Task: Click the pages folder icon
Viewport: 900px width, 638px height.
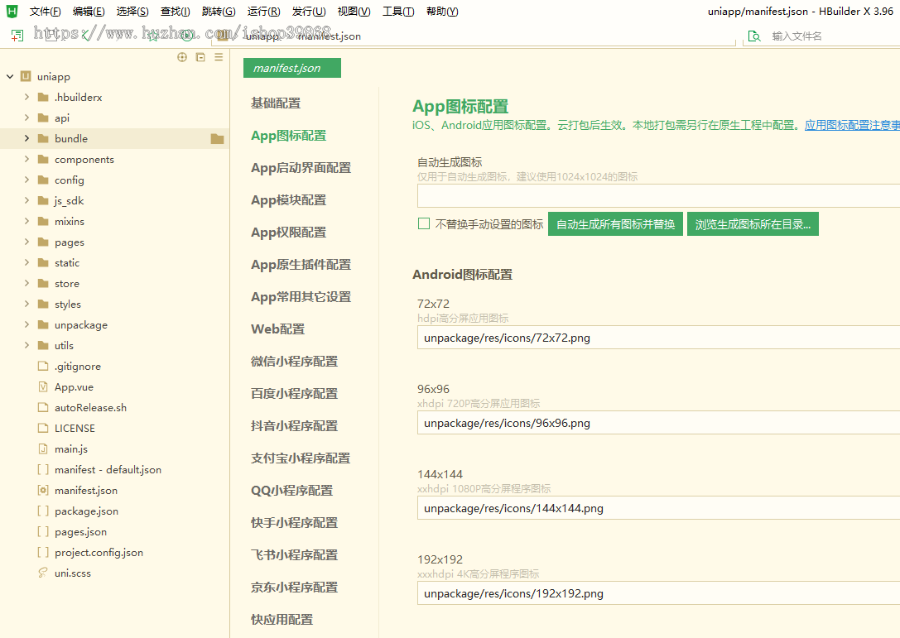Action: (x=43, y=242)
